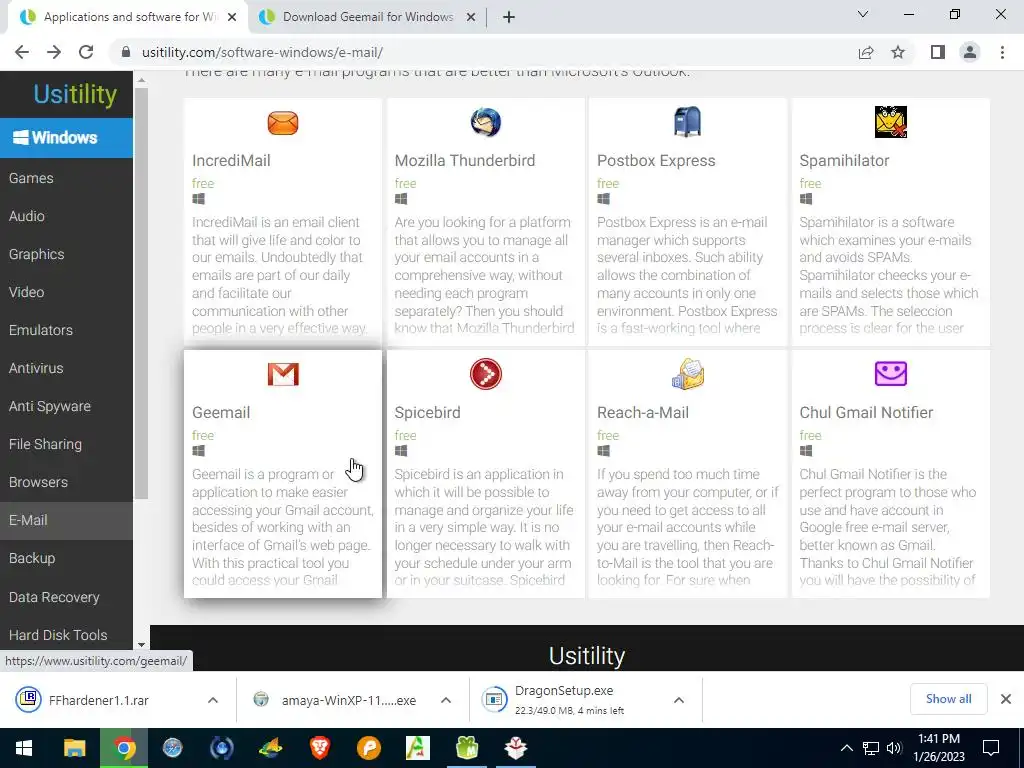Open the Spicebird title link
Viewport: 1024px width, 768px height.
click(x=427, y=413)
